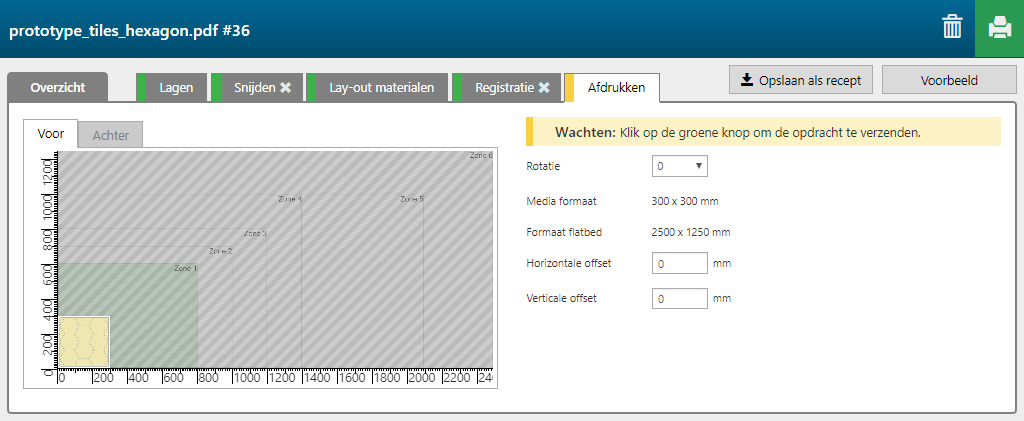Focus the Horizontale offset input field
The image size is (1024, 421).
point(680,264)
